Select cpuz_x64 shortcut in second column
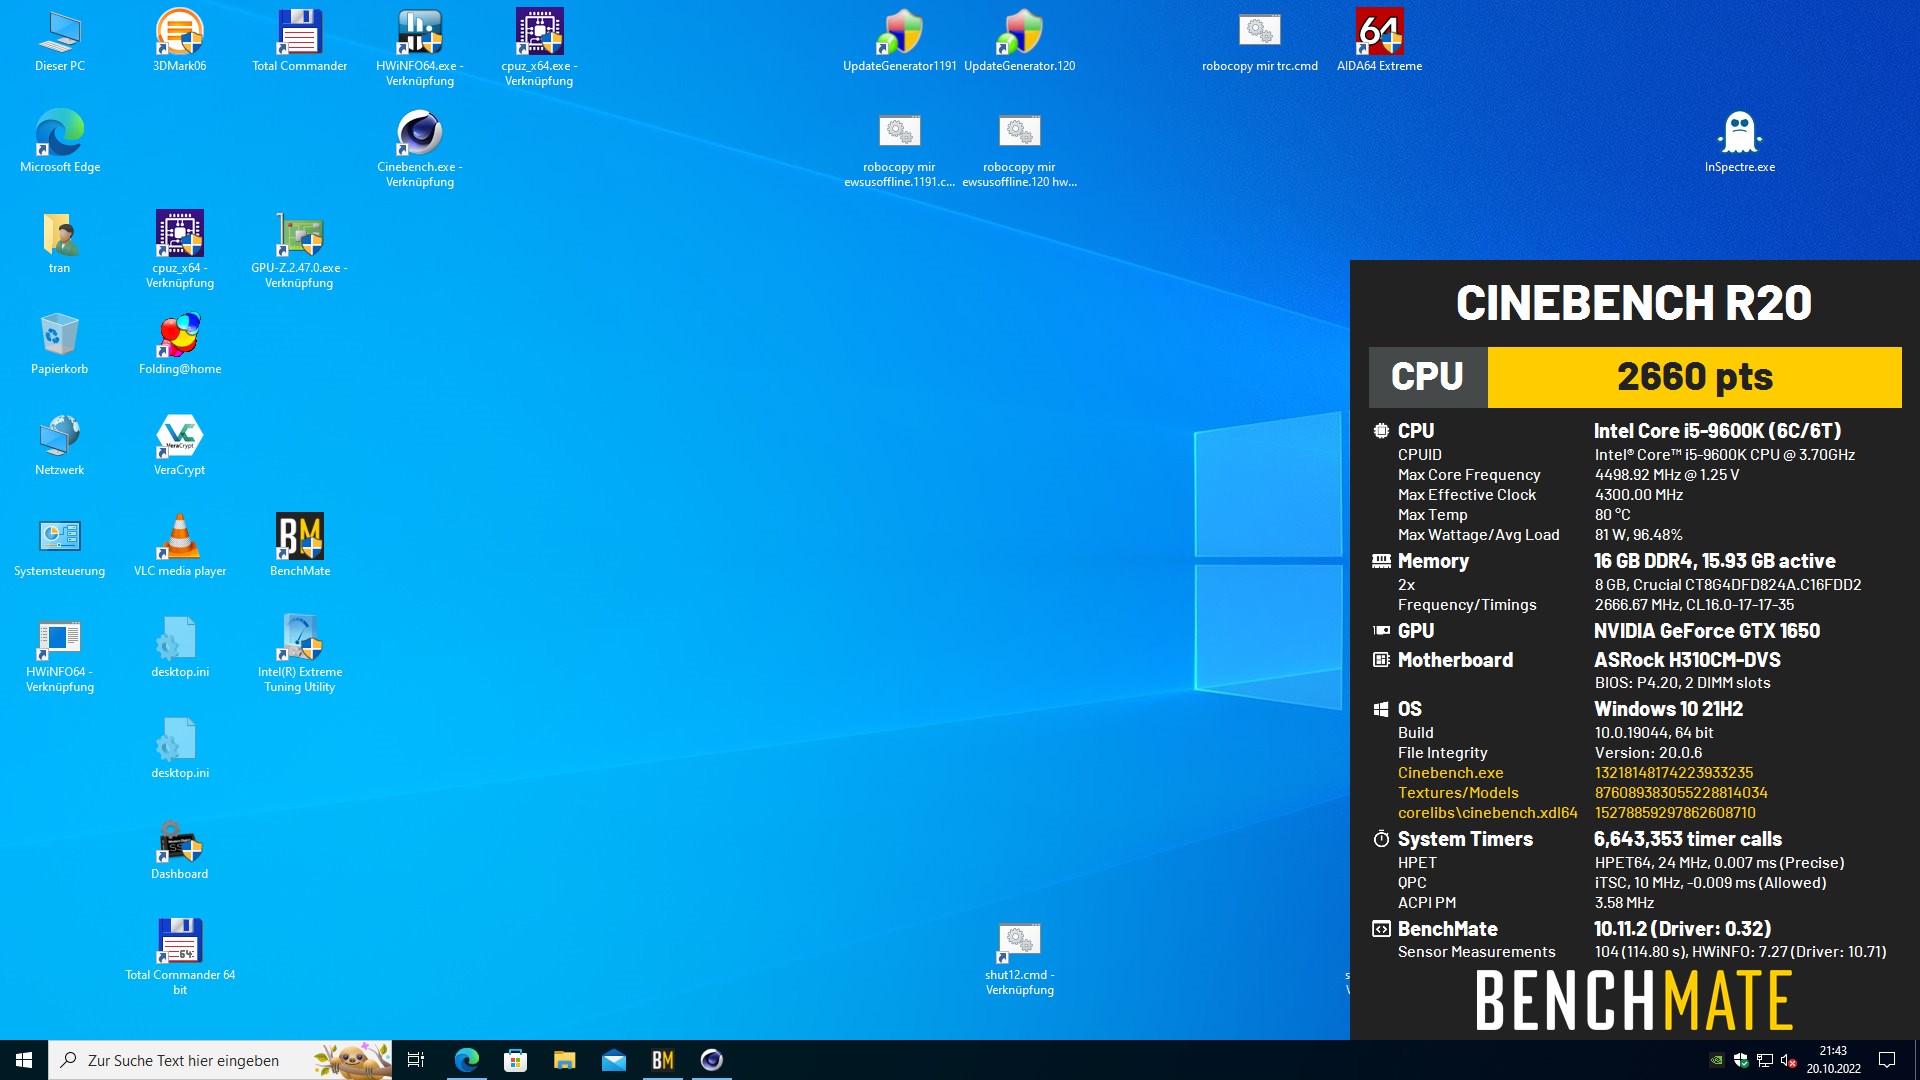Viewport: 1920px width, 1080px height. tap(180, 249)
